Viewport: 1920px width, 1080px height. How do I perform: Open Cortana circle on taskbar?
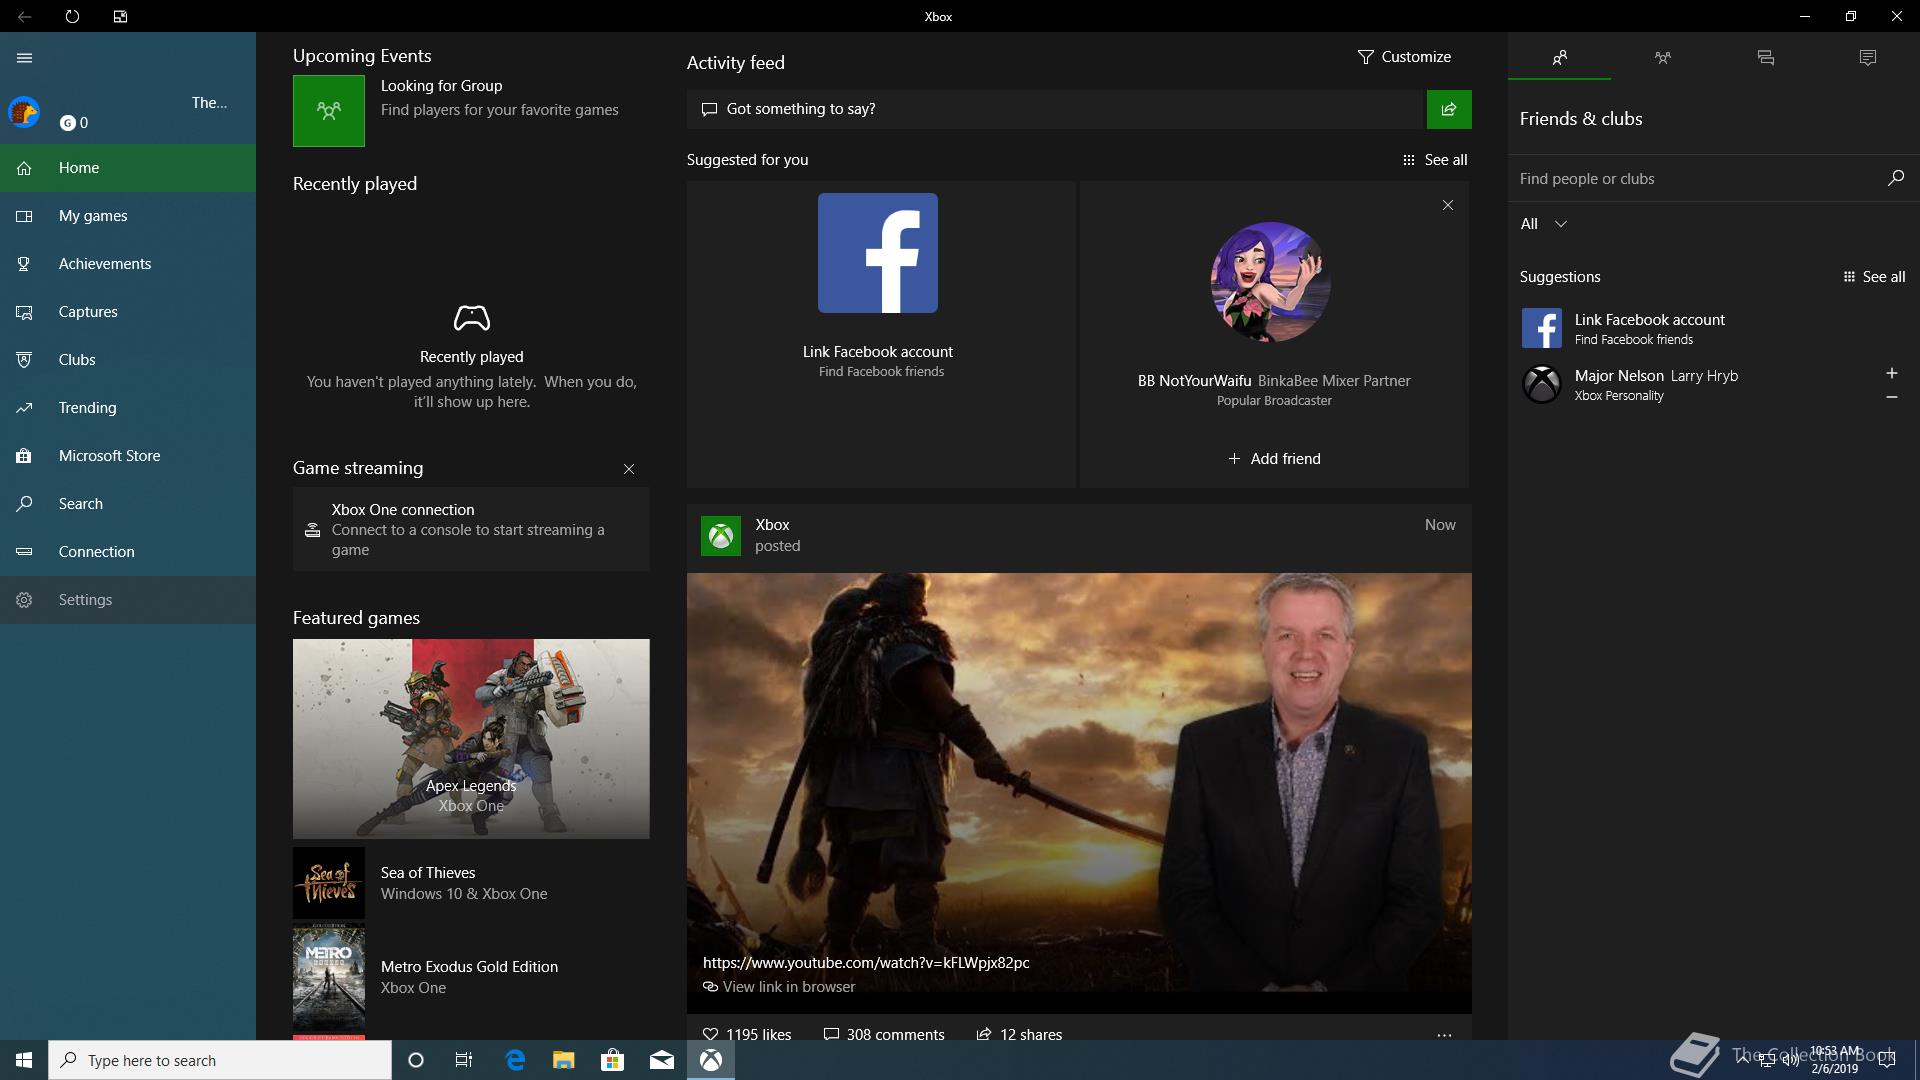click(416, 1060)
